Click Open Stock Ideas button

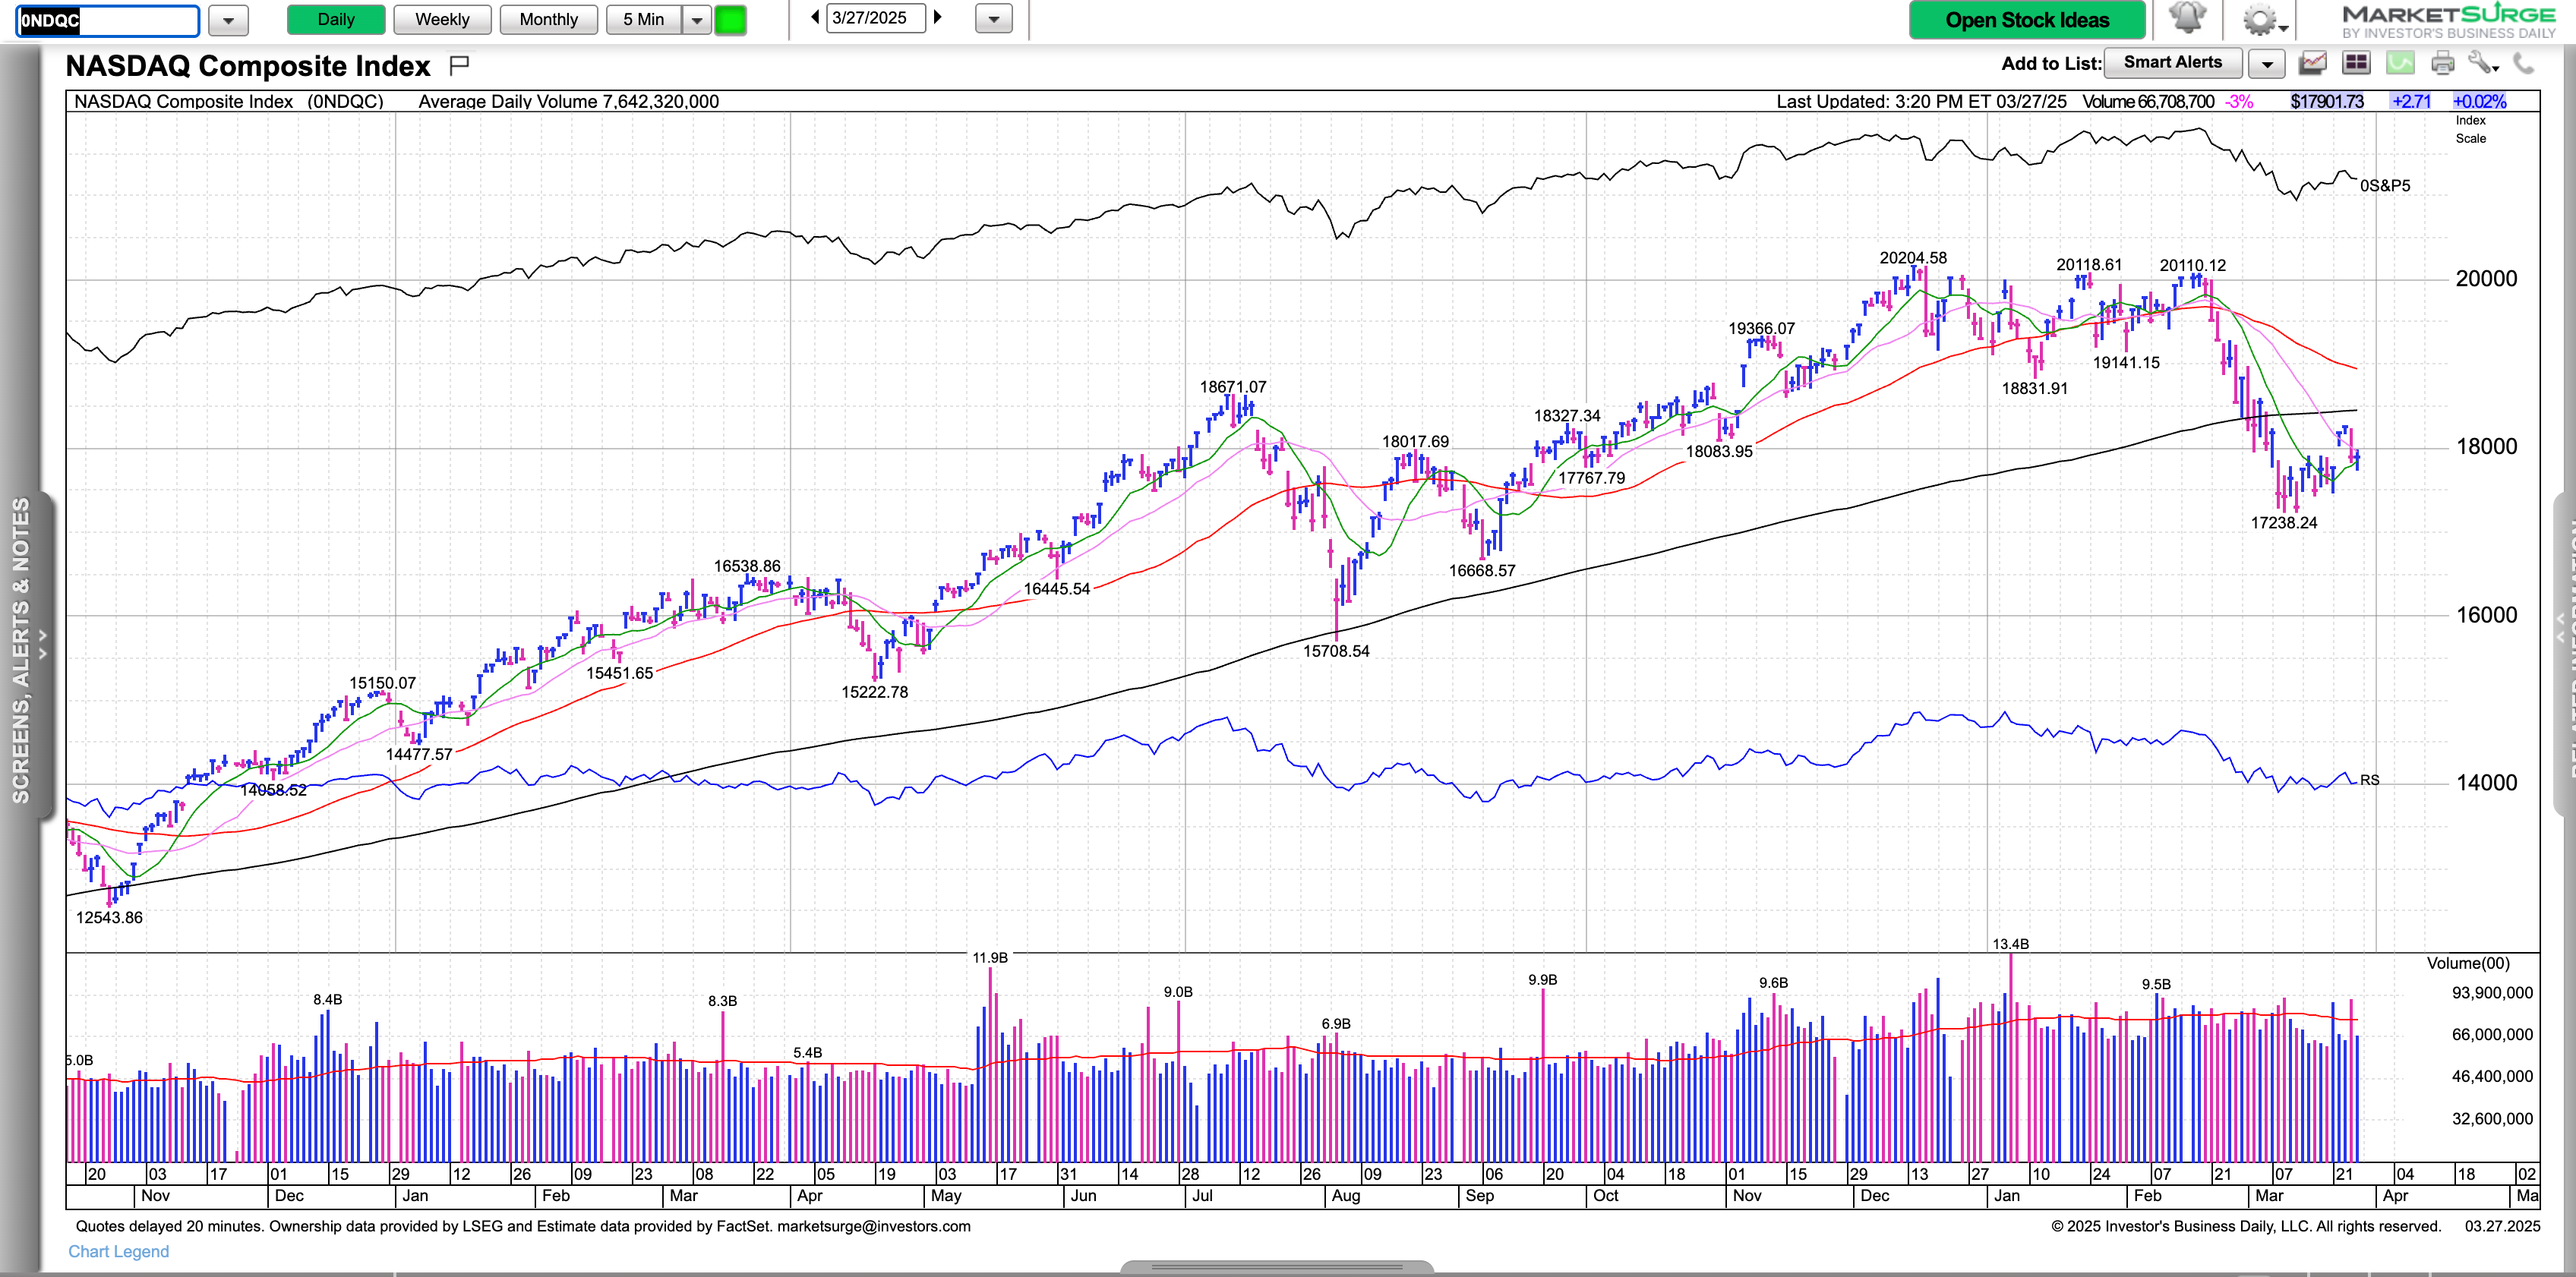click(2026, 19)
